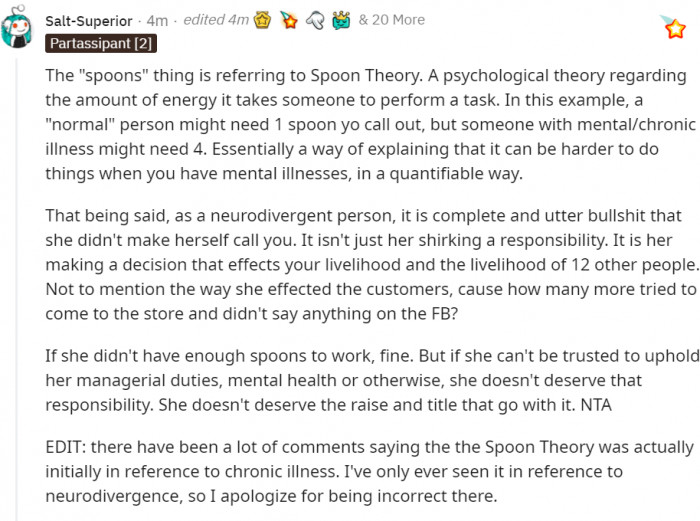Viewport: 700px width, 521px height.
Task: Expand the "& 20 More" awards list
Action: (391, 20)
